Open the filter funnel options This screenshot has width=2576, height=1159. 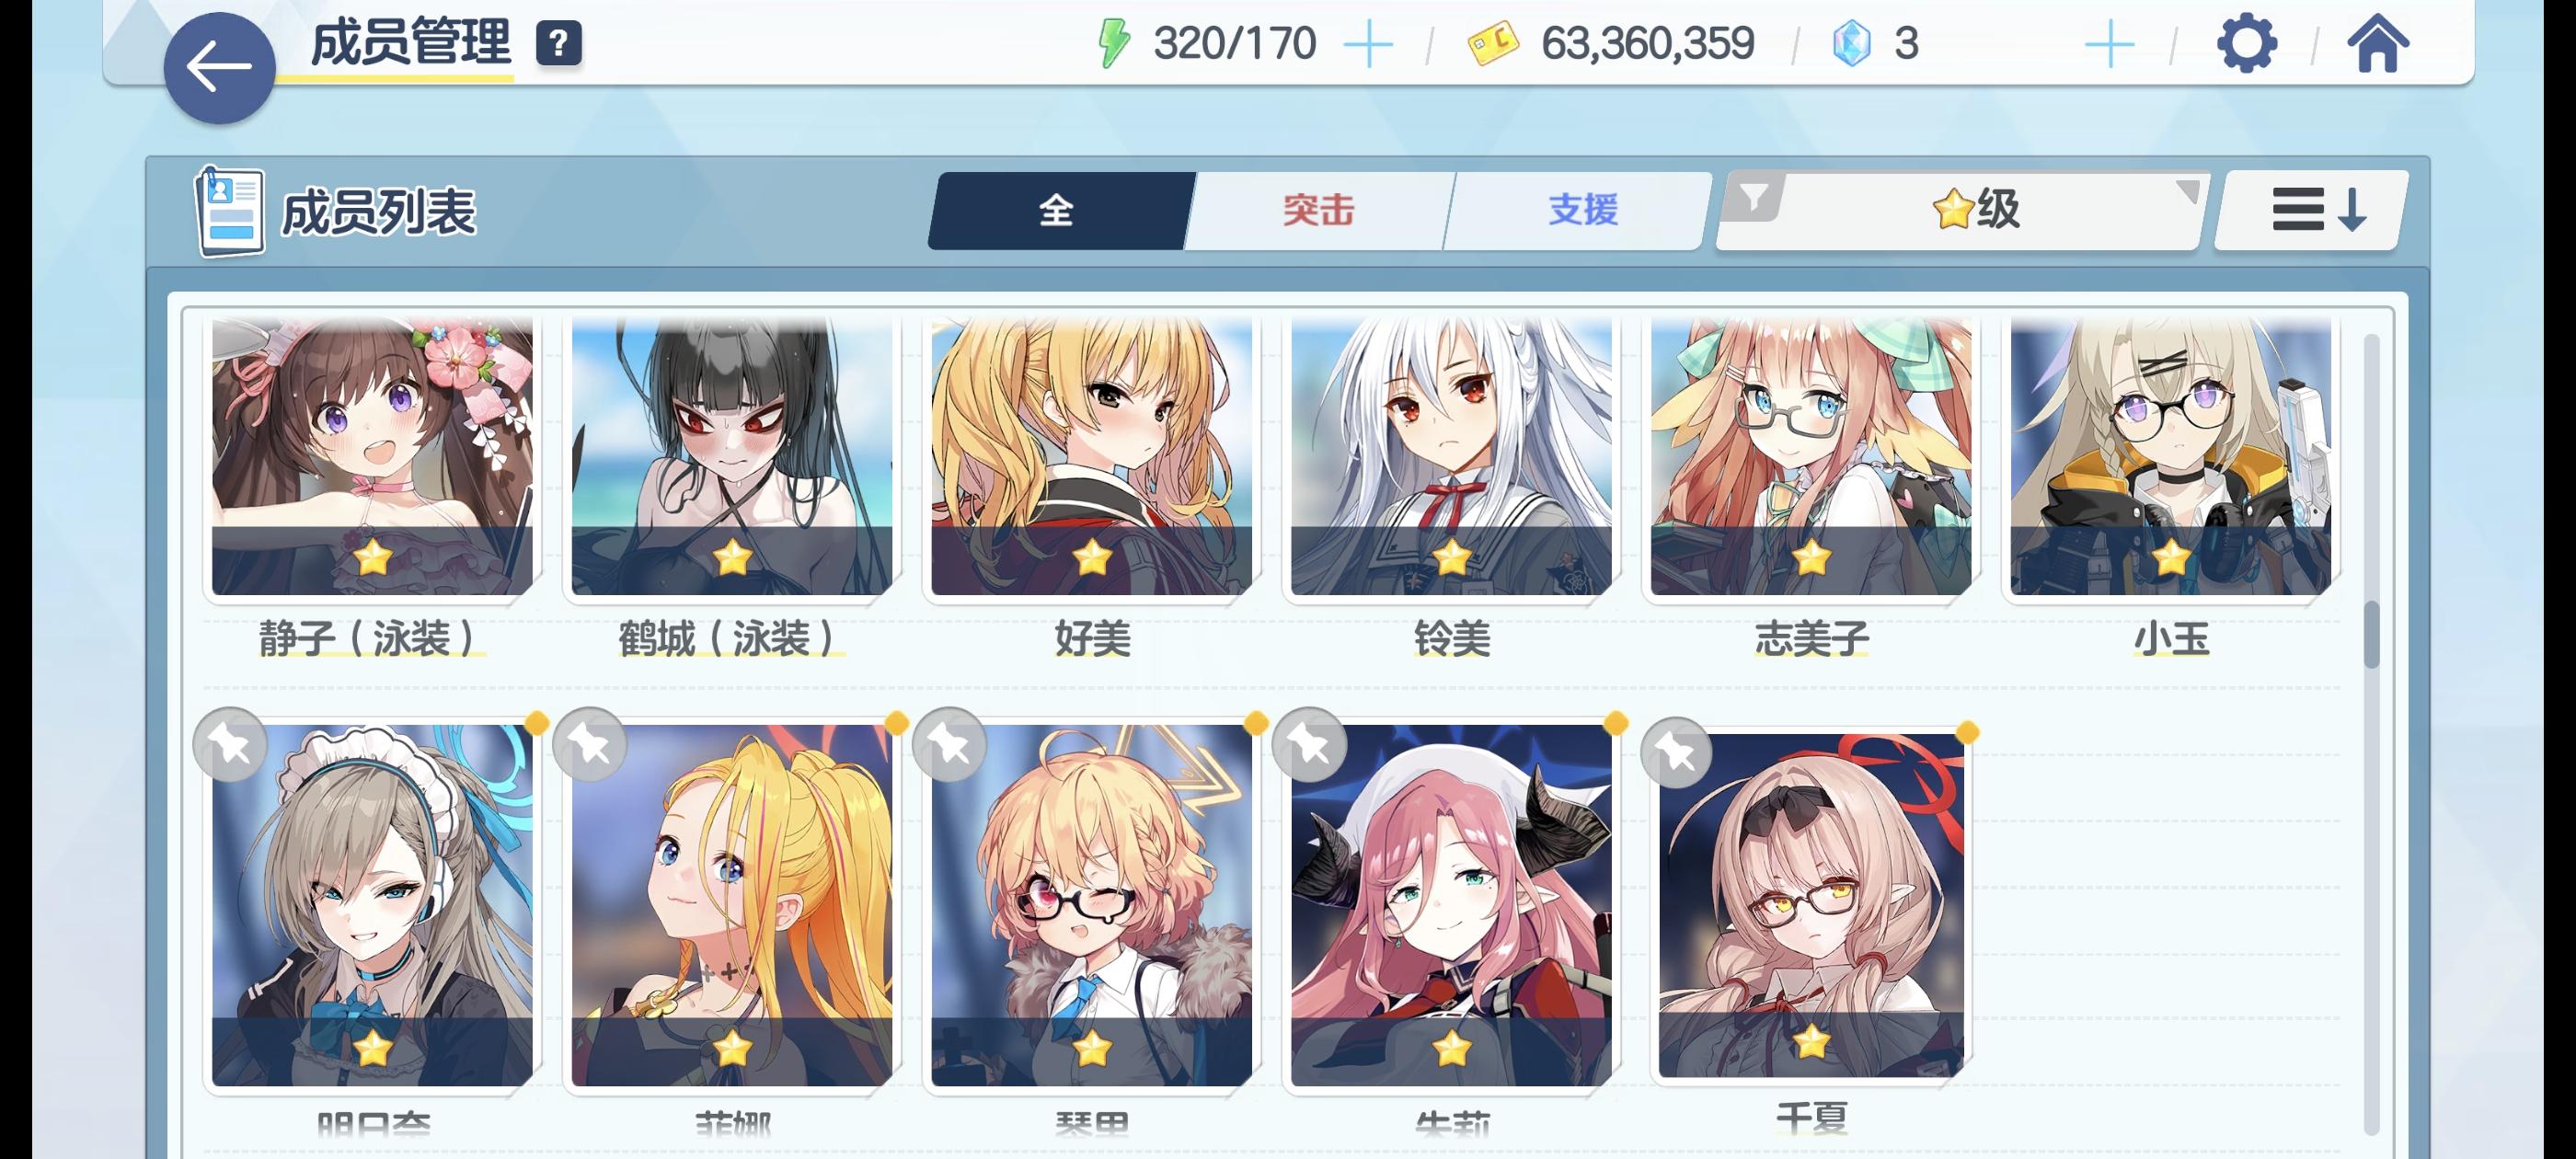1753,197
